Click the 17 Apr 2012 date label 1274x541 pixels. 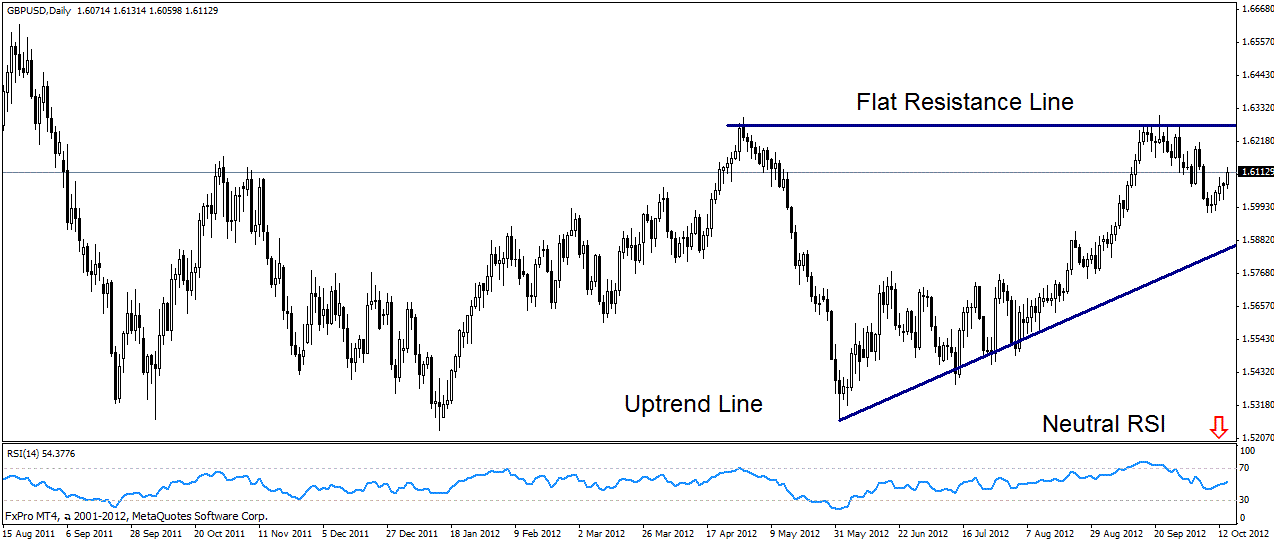(x=731, y=533)
